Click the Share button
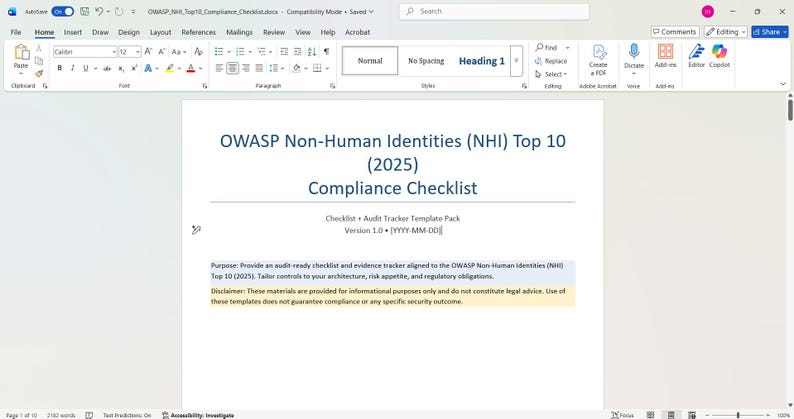 coord(770,32)
